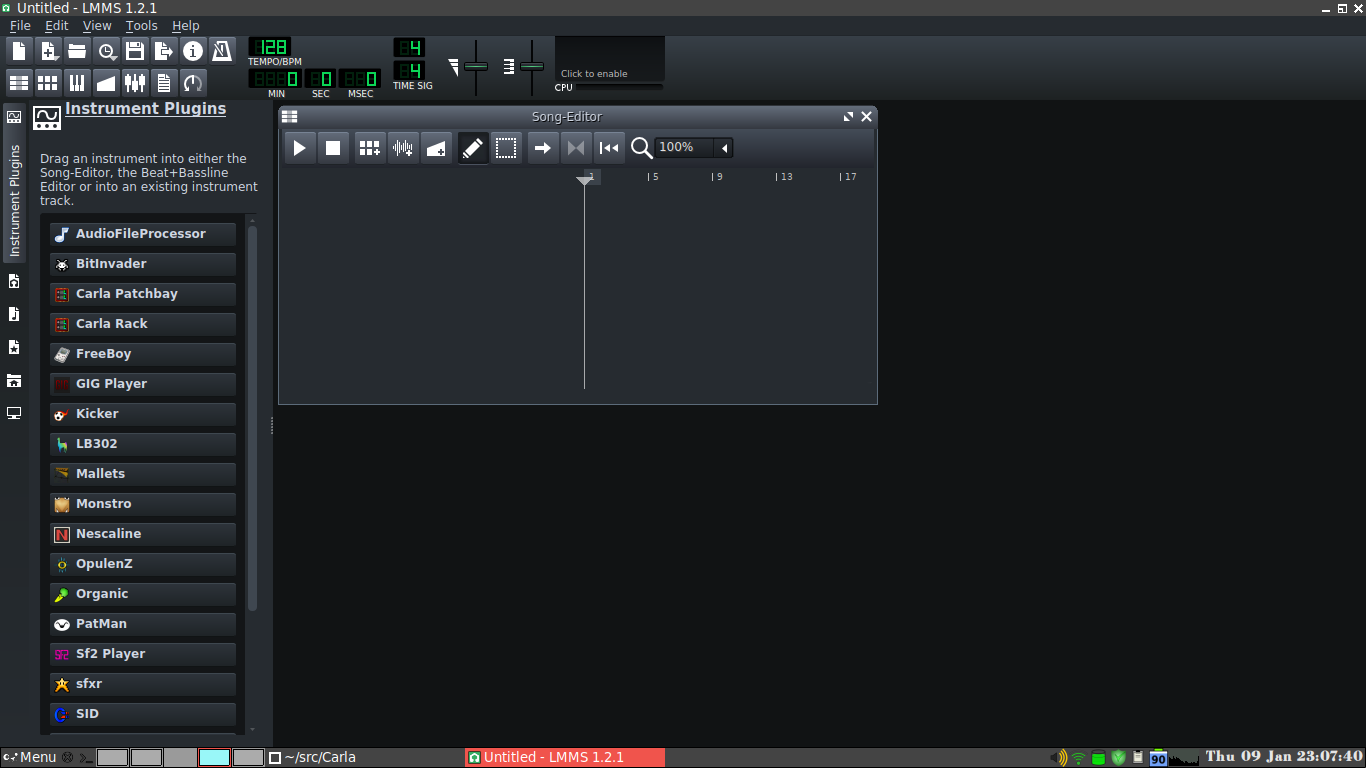The height and width of the screenshot is (768, 1366).
Task: Click the instrument plugin list scrollbar
Action: click(252, 418)
